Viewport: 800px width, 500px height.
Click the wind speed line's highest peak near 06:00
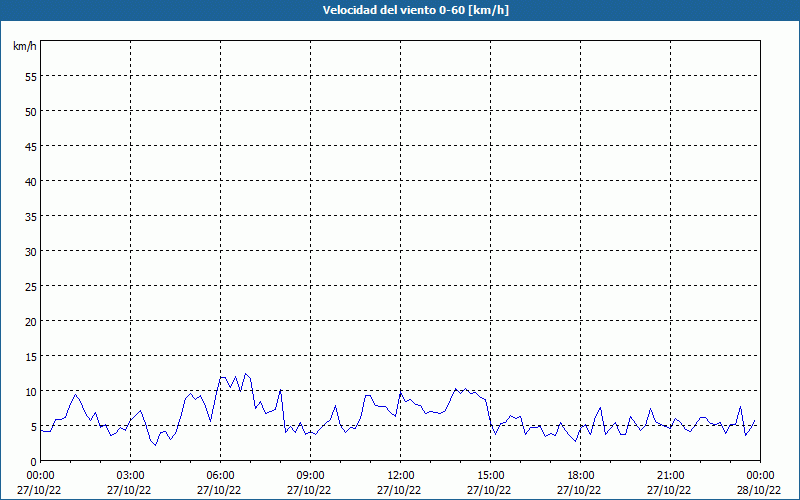pos(246,374)
